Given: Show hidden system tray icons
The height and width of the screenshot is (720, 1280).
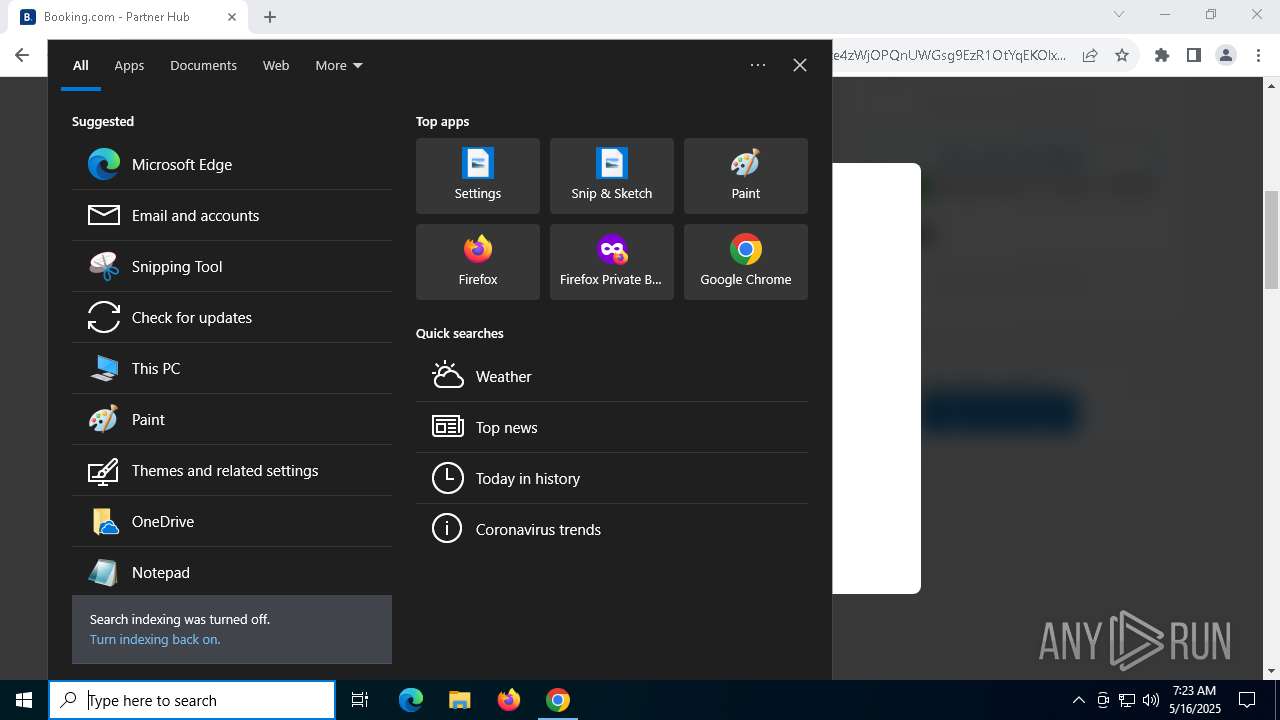Looking at the screenshot, I should pos(1078,700).
